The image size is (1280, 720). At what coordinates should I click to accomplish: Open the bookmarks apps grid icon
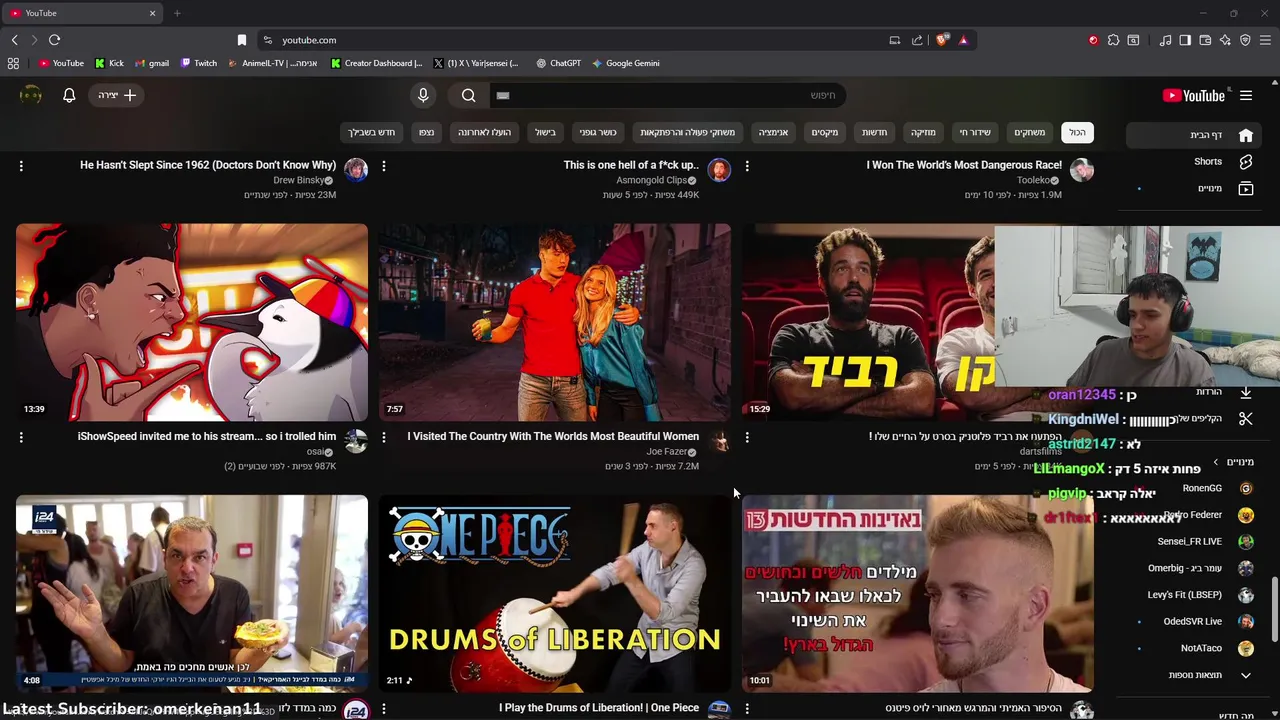(13, 63)
